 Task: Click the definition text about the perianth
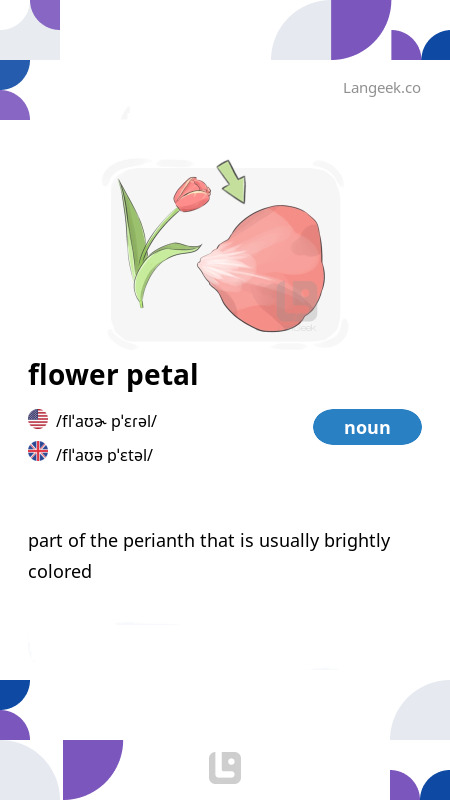[209, 556]
